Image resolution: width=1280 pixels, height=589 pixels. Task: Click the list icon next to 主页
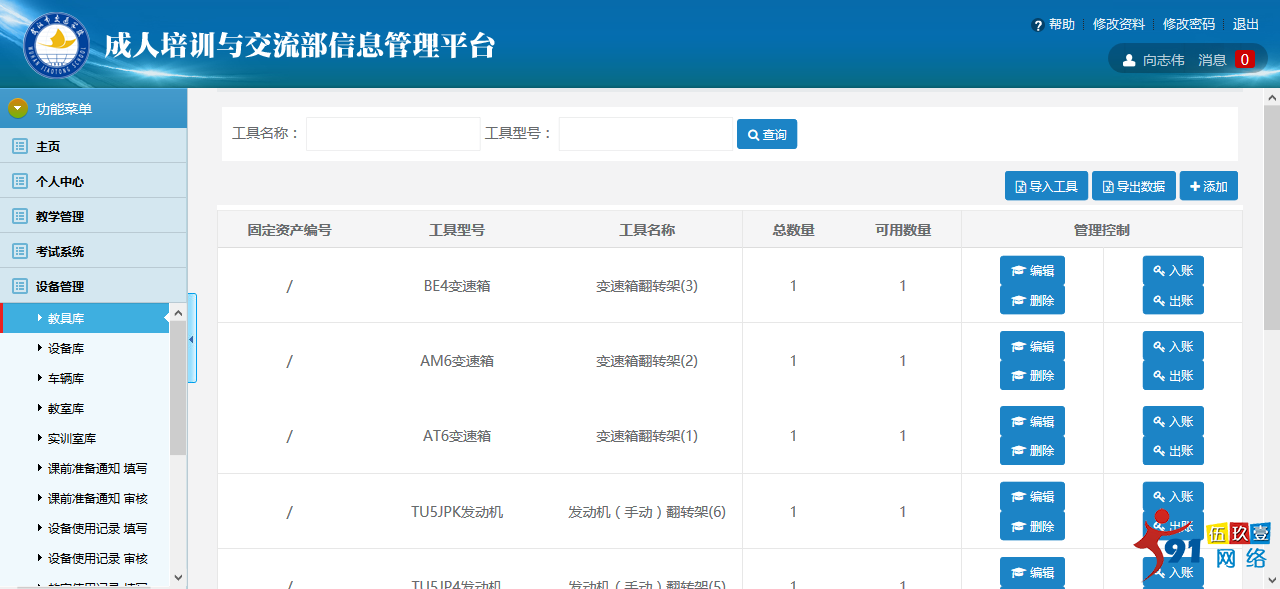coord(19,146)
